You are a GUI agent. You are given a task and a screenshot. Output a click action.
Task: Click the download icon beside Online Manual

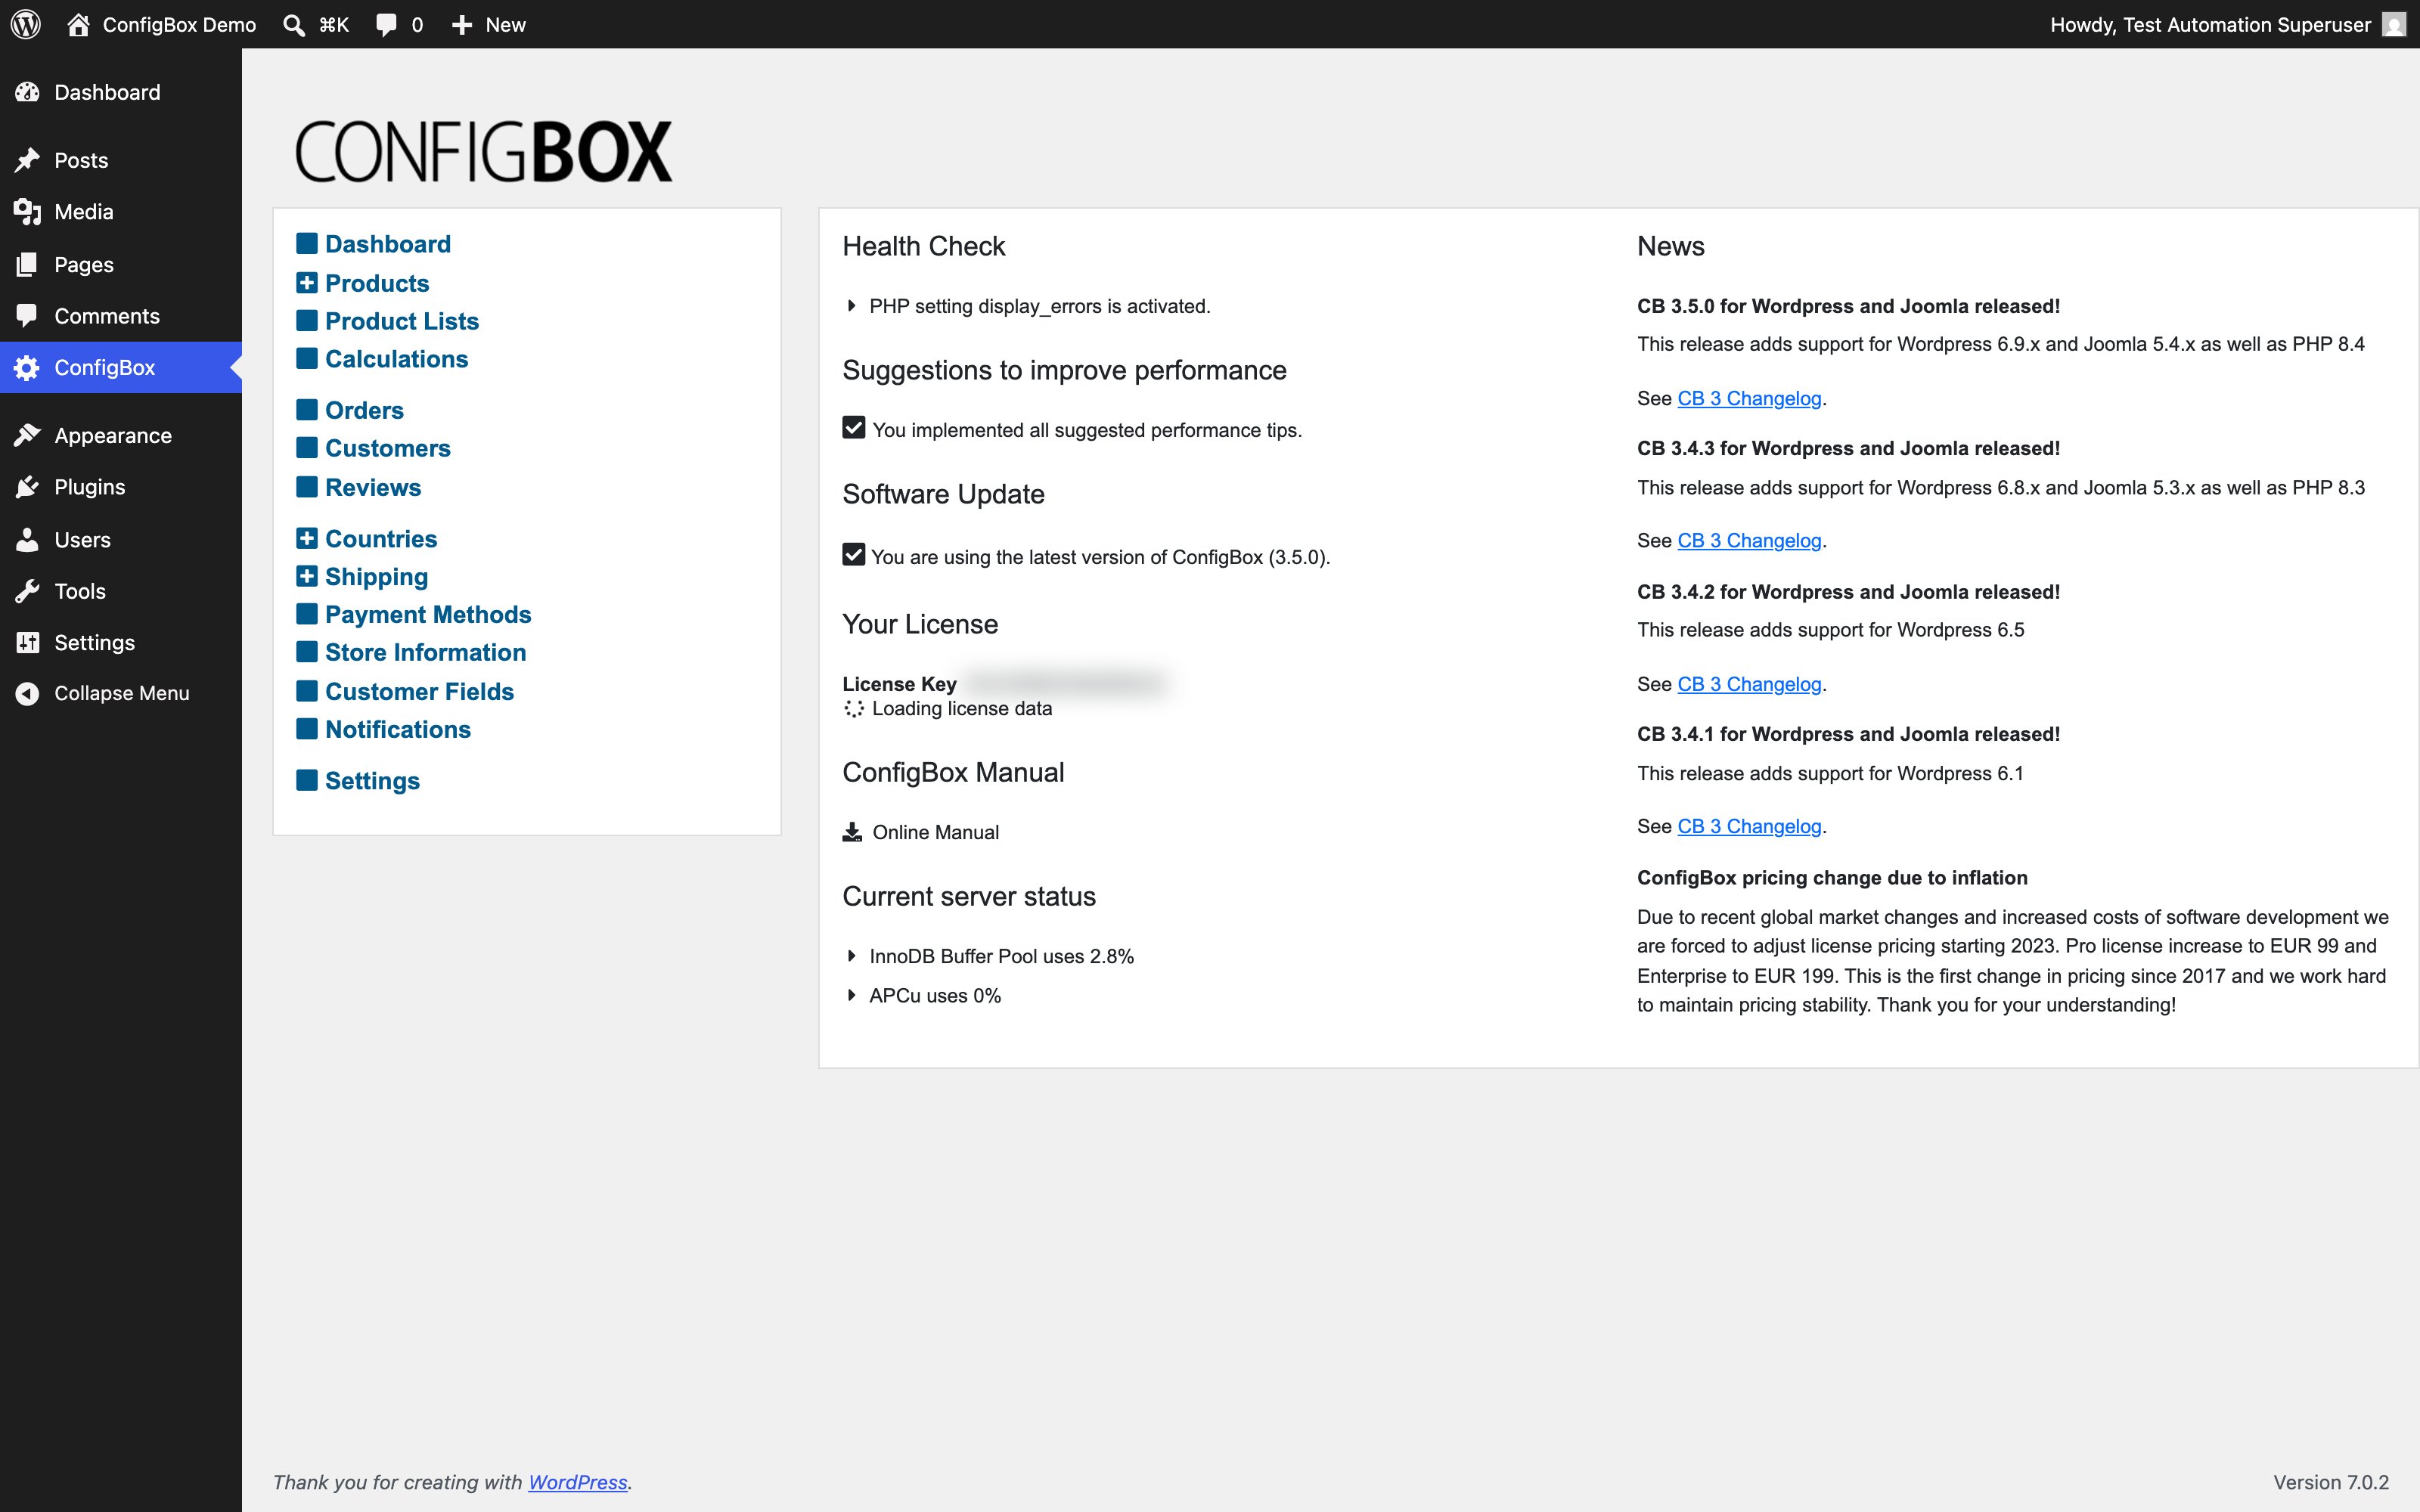point(852,832)
